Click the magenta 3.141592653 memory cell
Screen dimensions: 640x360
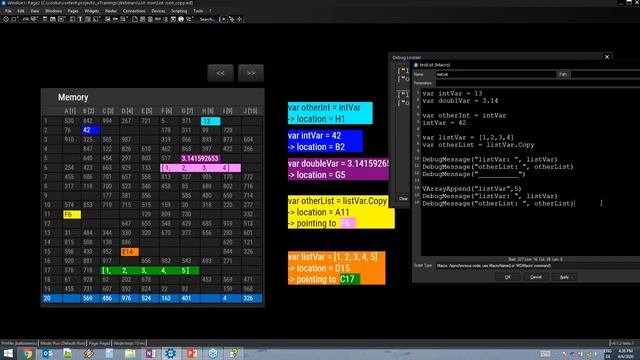click(x=200, y=158)
